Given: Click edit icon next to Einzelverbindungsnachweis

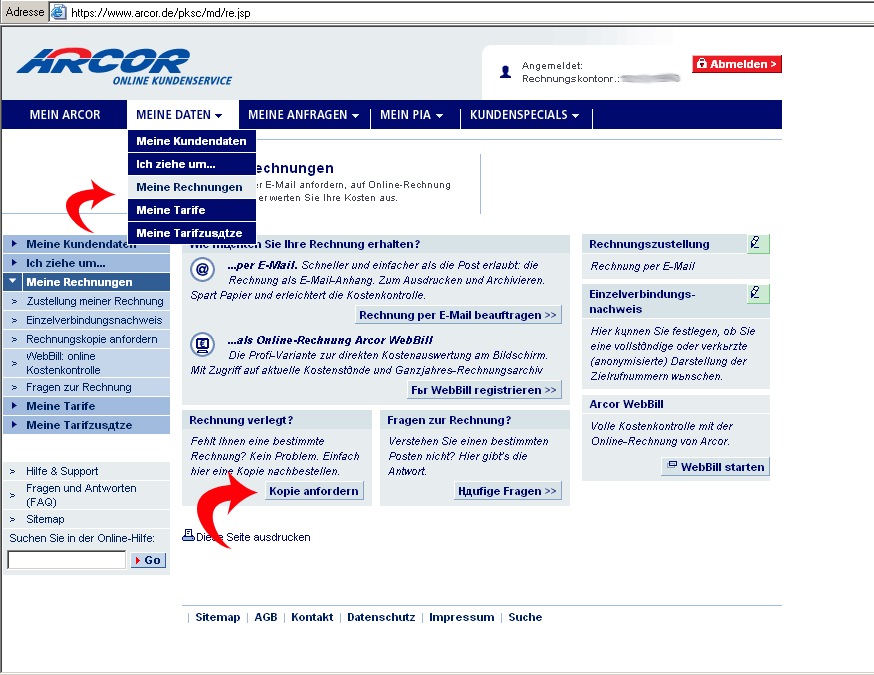Looking at the screenshot, I should point(758,294).
